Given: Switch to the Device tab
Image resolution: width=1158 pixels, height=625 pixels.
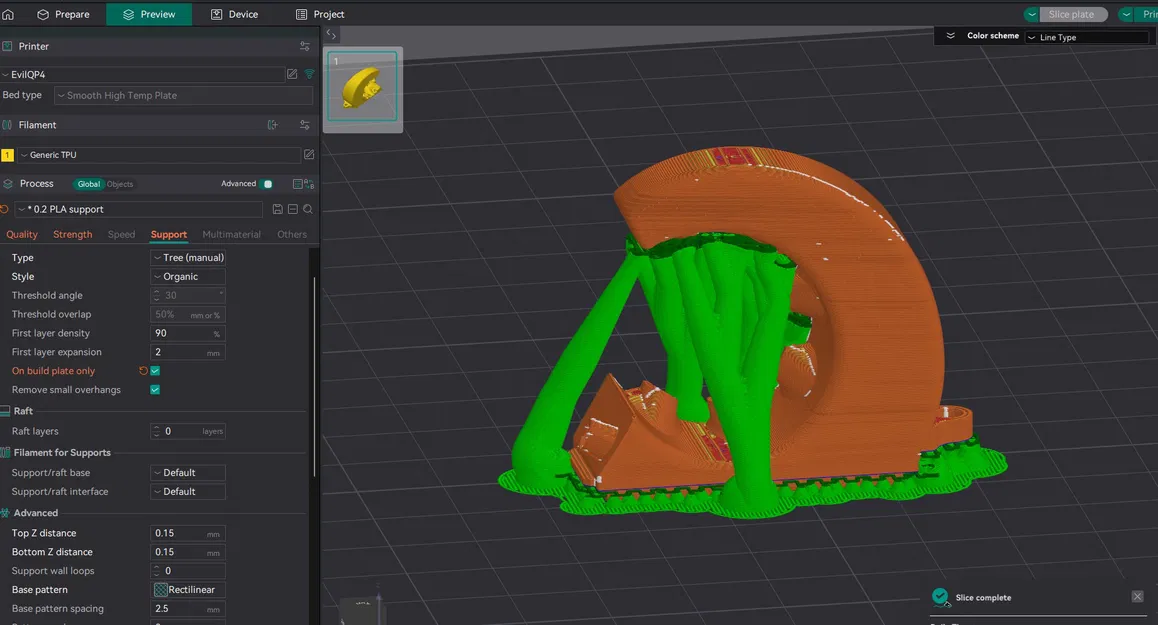Looking at the screenshot, I should click(x=235, y=14).
